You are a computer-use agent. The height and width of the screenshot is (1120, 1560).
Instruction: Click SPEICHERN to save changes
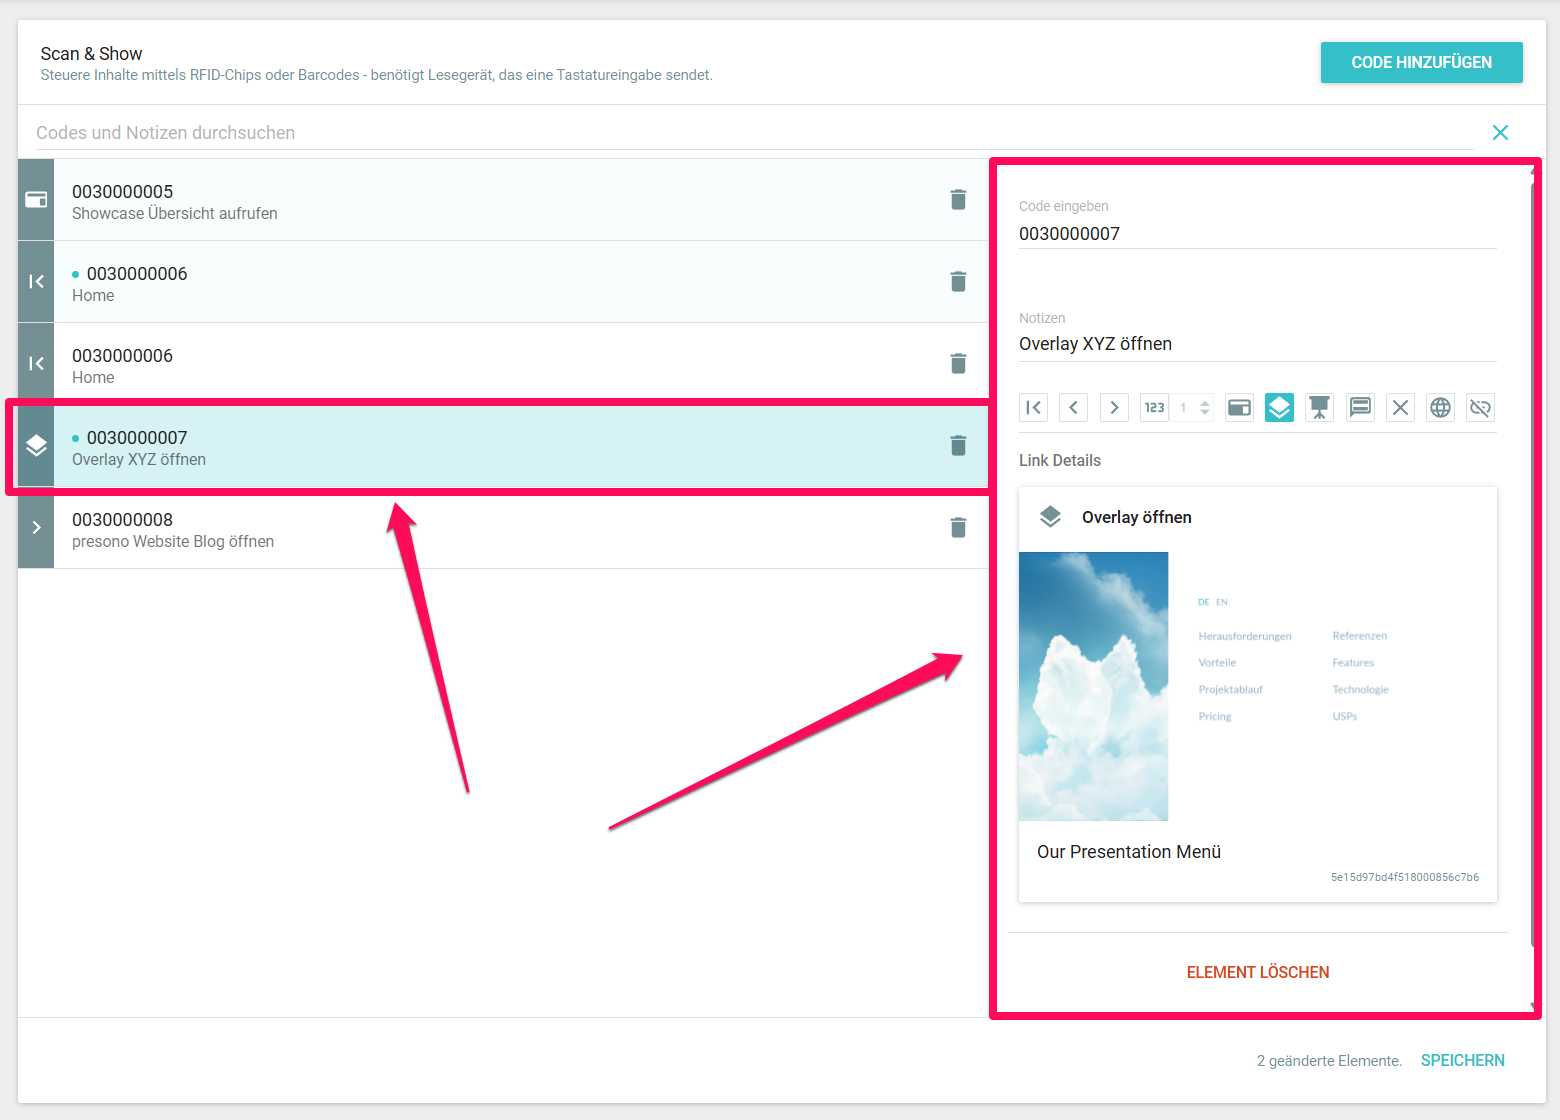[x=1462, y=1060]
